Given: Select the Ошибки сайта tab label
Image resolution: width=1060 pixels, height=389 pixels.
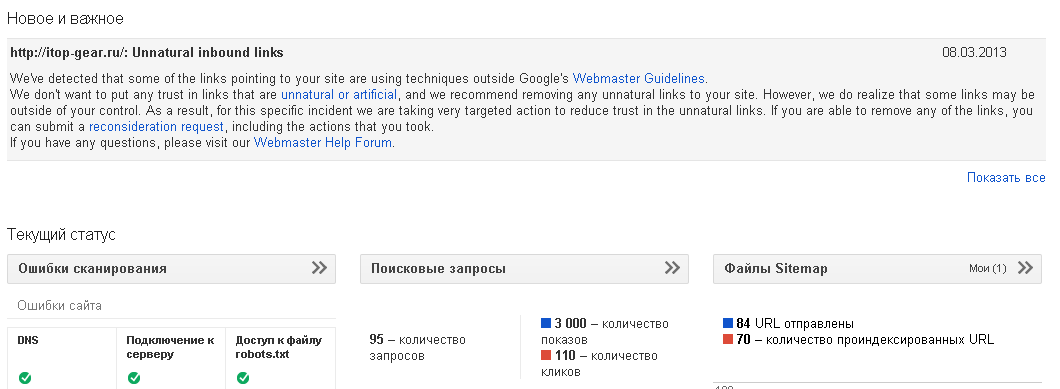Looking at the screenshot, I should 60,306.
